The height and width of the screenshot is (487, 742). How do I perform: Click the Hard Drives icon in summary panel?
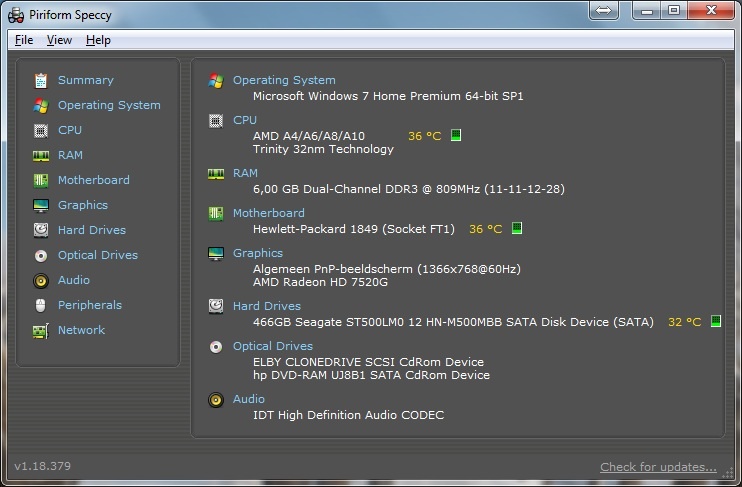(216, 306)
